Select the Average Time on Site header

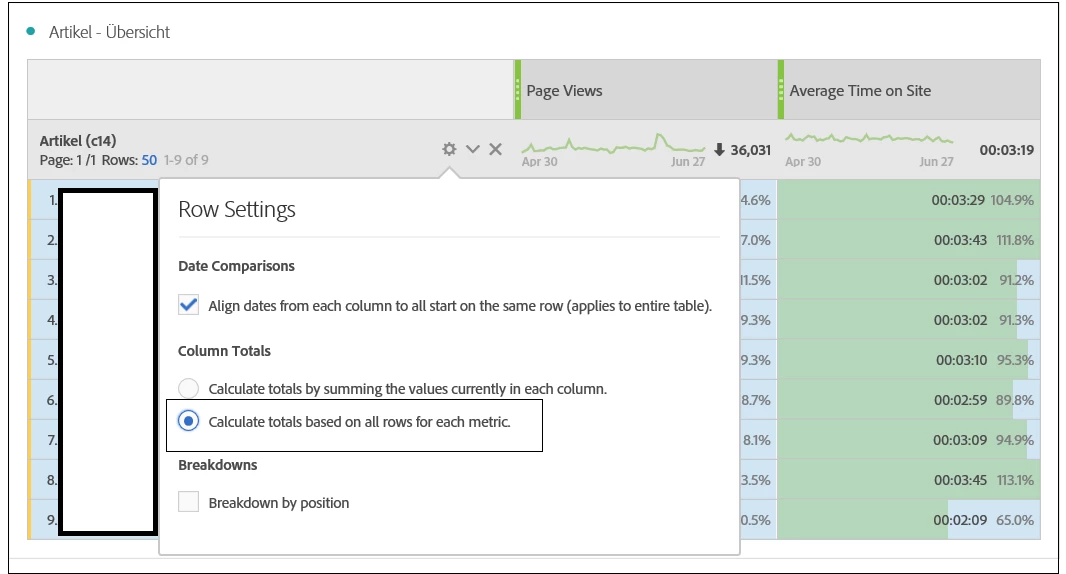pyautogui.click(x=860, y=91)
